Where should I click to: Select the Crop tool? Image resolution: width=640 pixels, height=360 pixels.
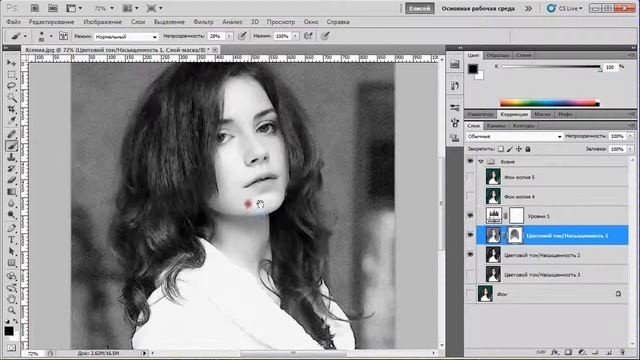click(x=11, y=109)
